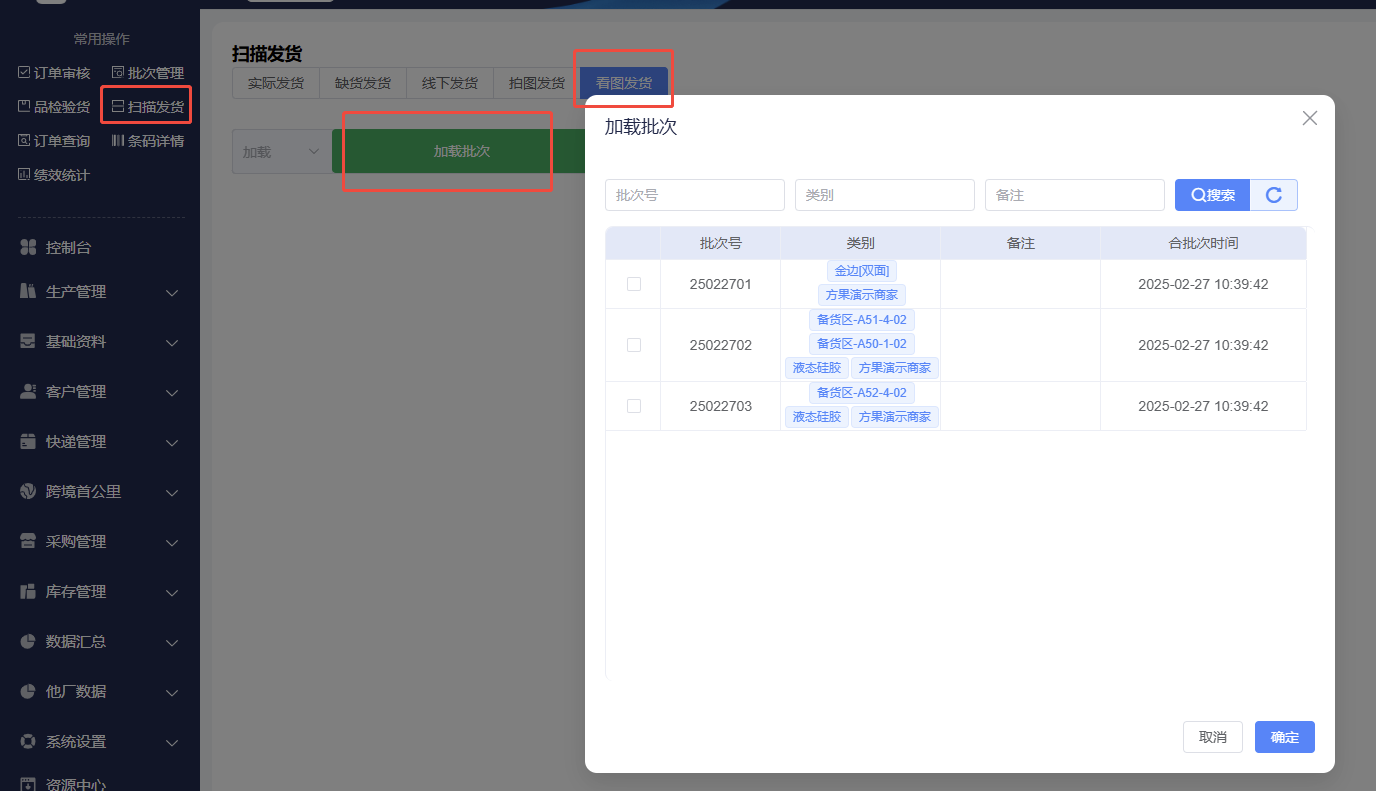Screen dimensions: 1376x791
Task: Click the 金边[双面] category tag
Action: [861, 271]
